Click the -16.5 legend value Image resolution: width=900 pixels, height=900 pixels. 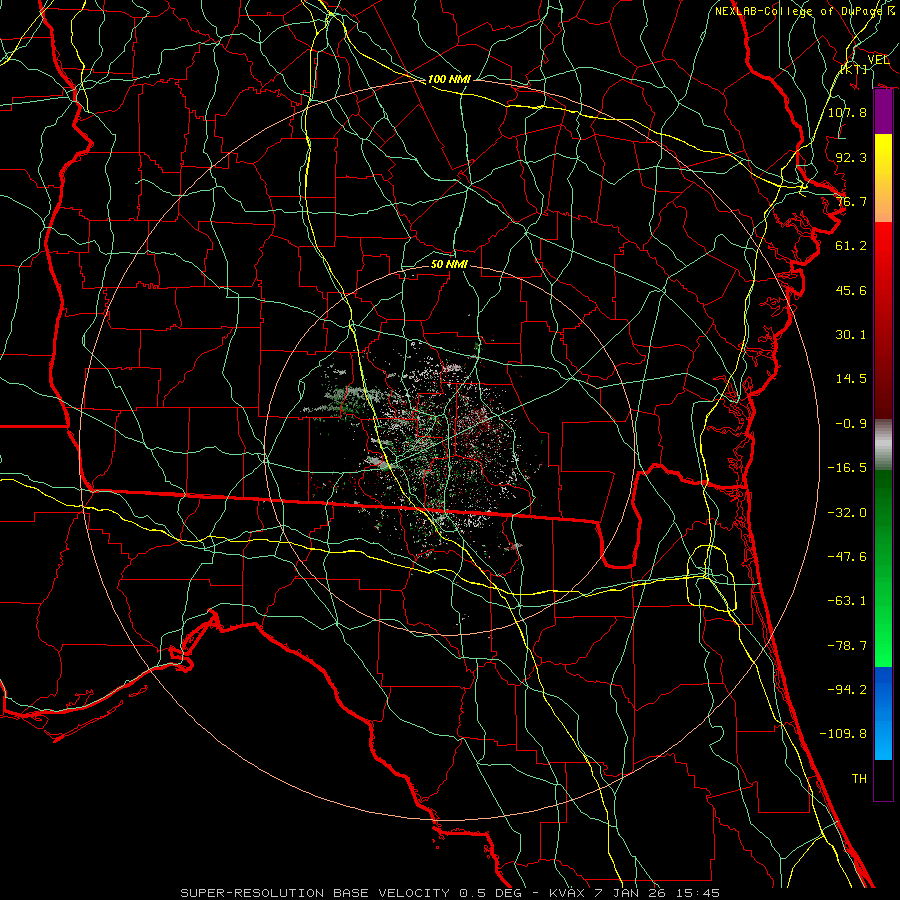pos(847,468)
